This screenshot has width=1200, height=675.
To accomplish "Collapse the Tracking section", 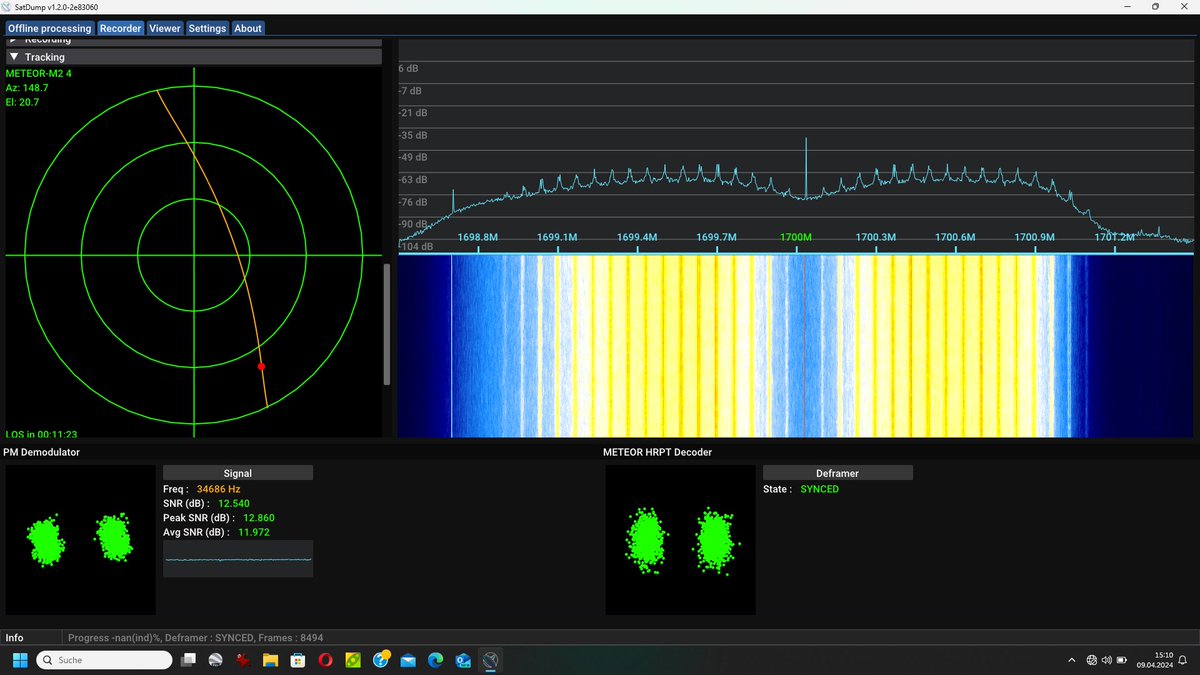I will (193, 57).
